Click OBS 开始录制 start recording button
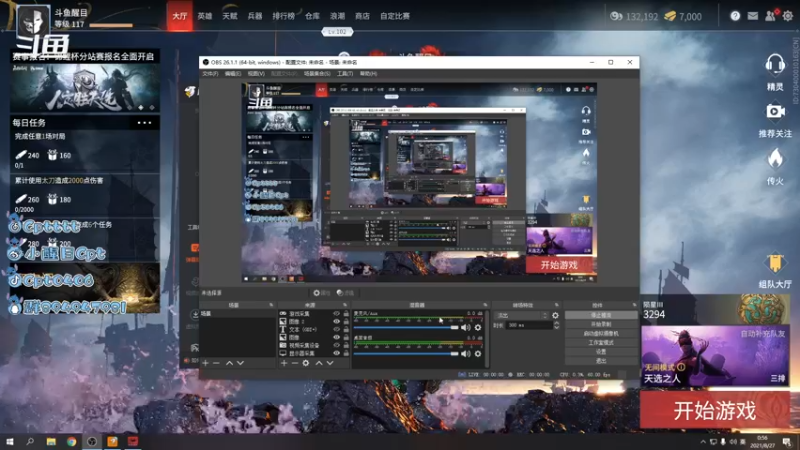 click(601, 324)
